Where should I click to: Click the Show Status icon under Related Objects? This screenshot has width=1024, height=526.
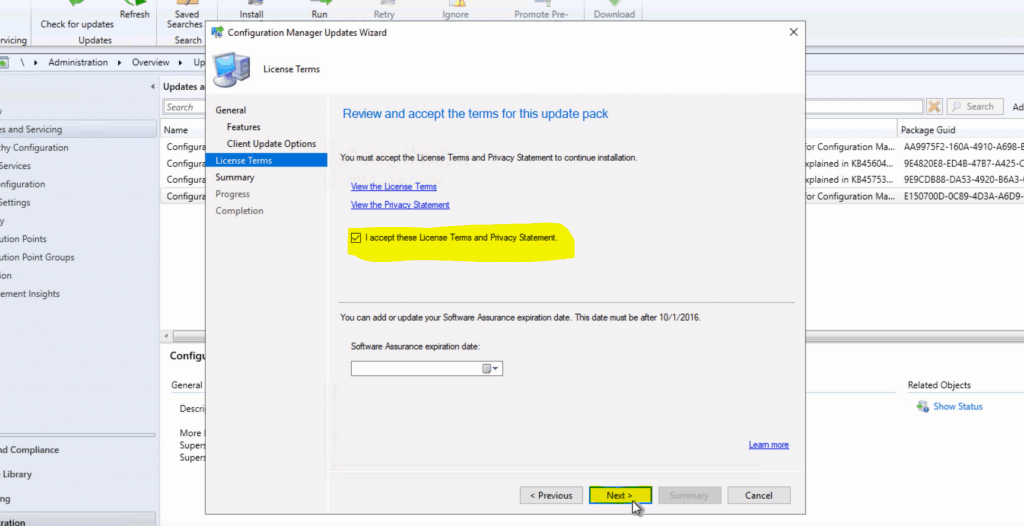point(922,406)
